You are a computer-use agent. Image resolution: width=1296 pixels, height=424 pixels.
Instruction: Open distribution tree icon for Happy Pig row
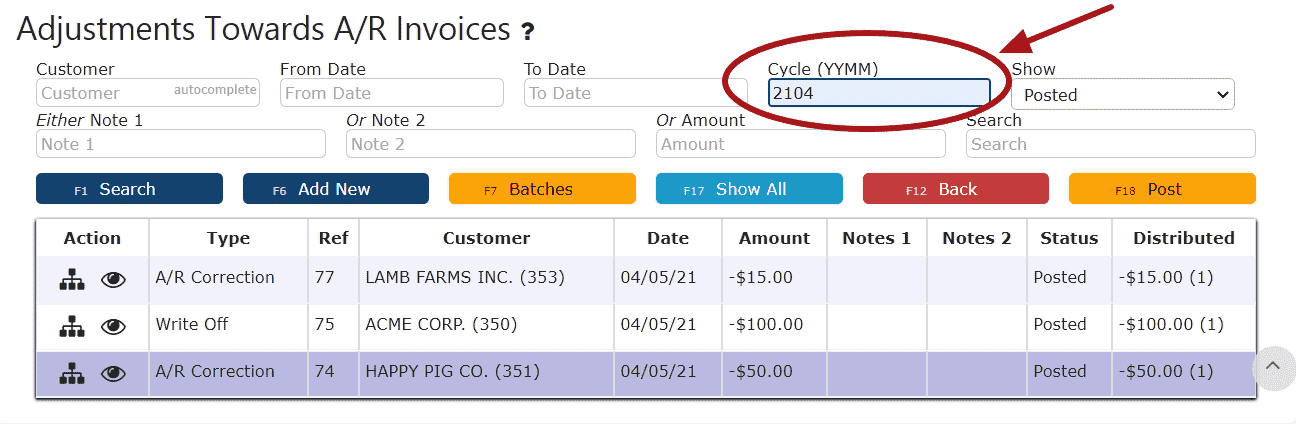tap(71, 374)
